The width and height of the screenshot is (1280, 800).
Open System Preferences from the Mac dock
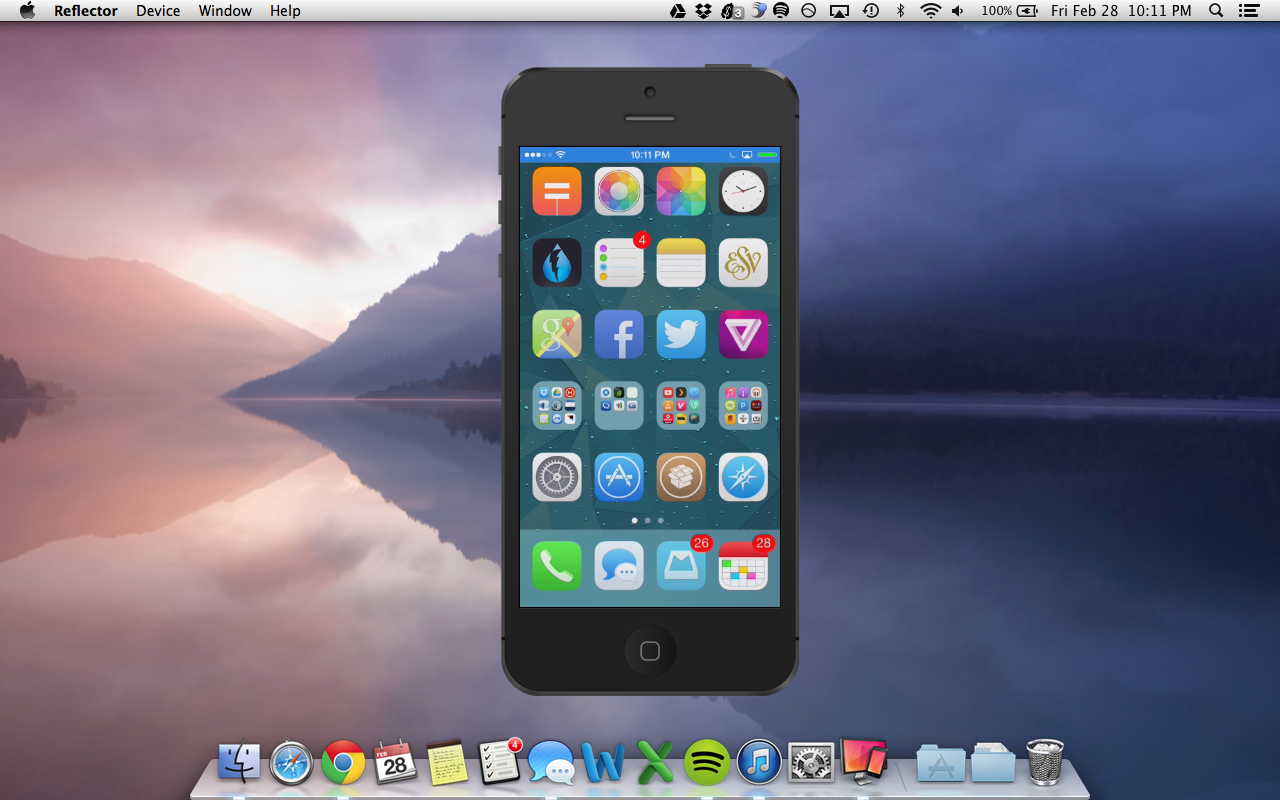[811, 763]
